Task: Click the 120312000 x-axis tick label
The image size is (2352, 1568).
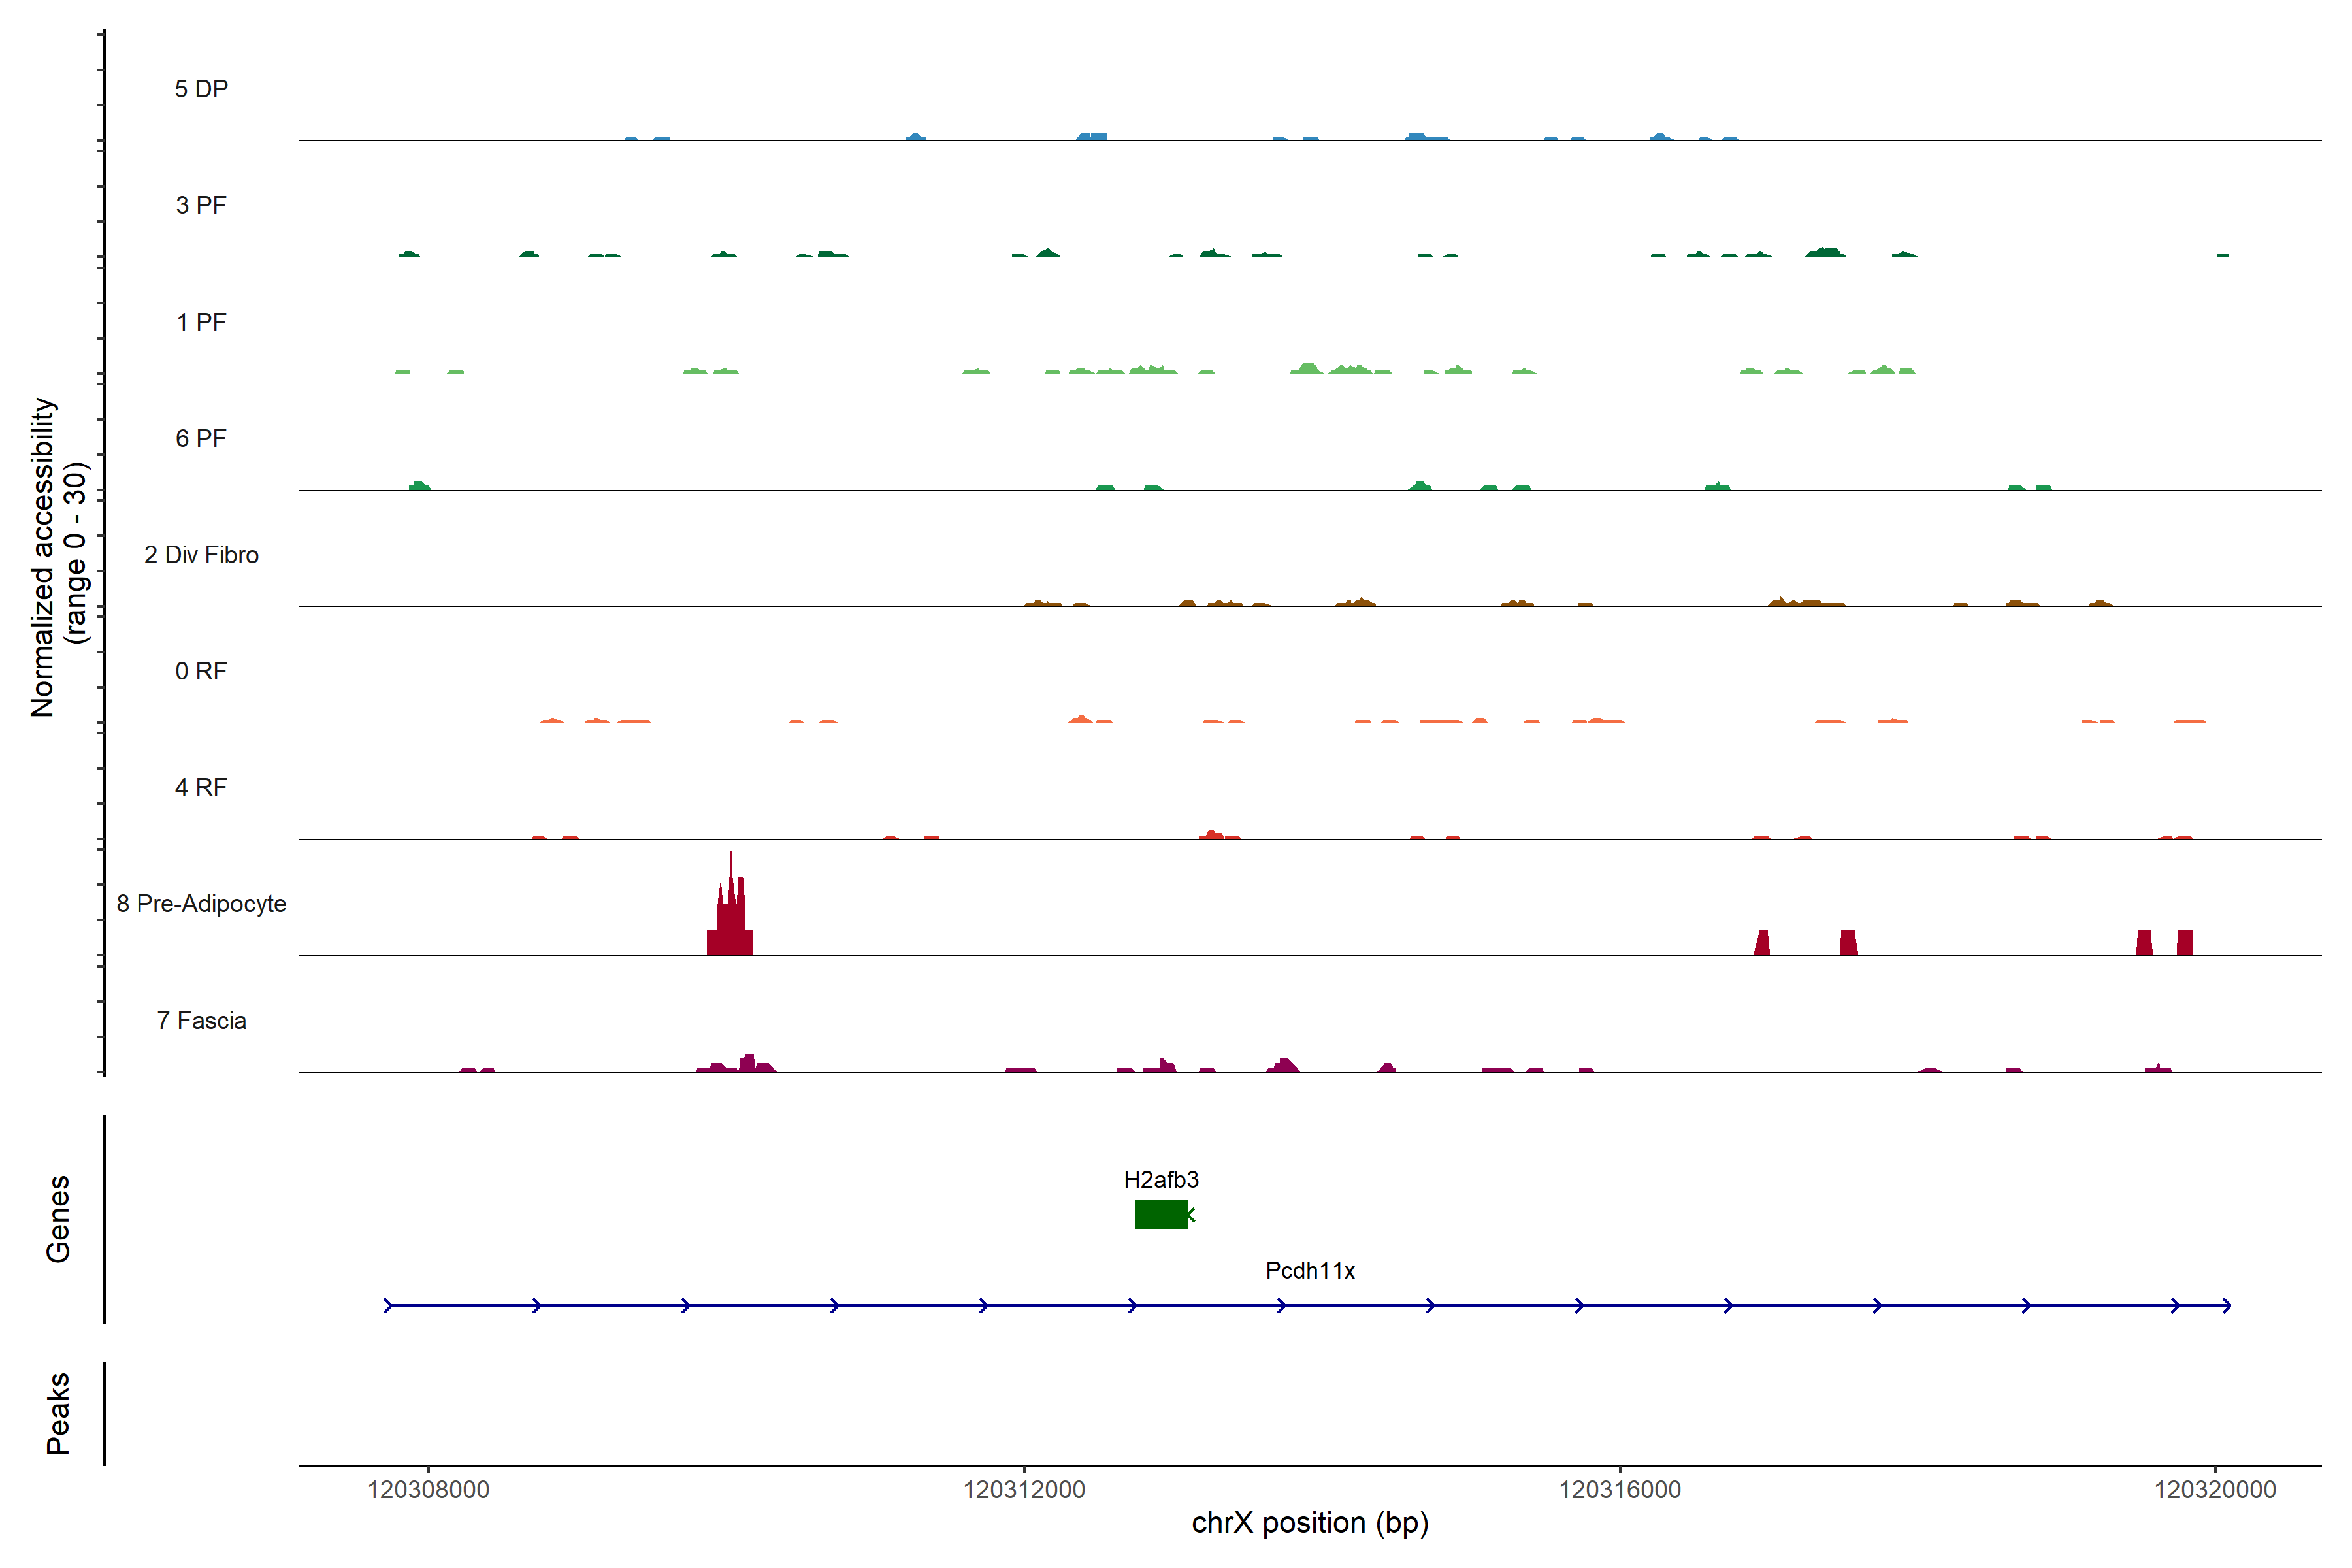Action: click(1024, 1489)
